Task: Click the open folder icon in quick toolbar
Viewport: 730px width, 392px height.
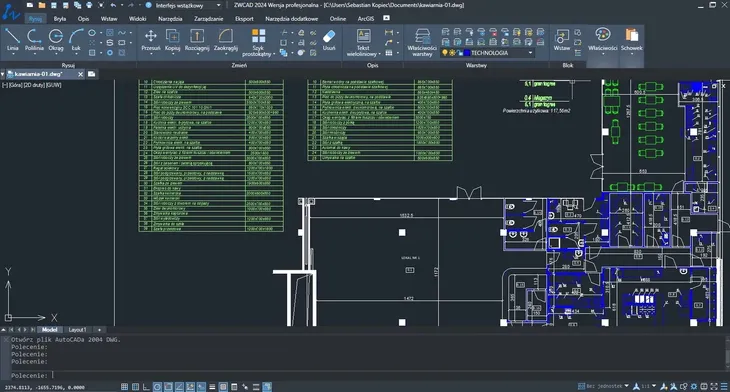Action: point(41,5)
